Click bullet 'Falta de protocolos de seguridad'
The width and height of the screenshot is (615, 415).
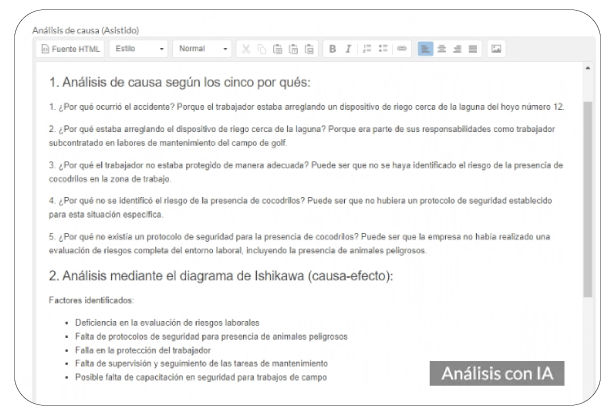211,337
